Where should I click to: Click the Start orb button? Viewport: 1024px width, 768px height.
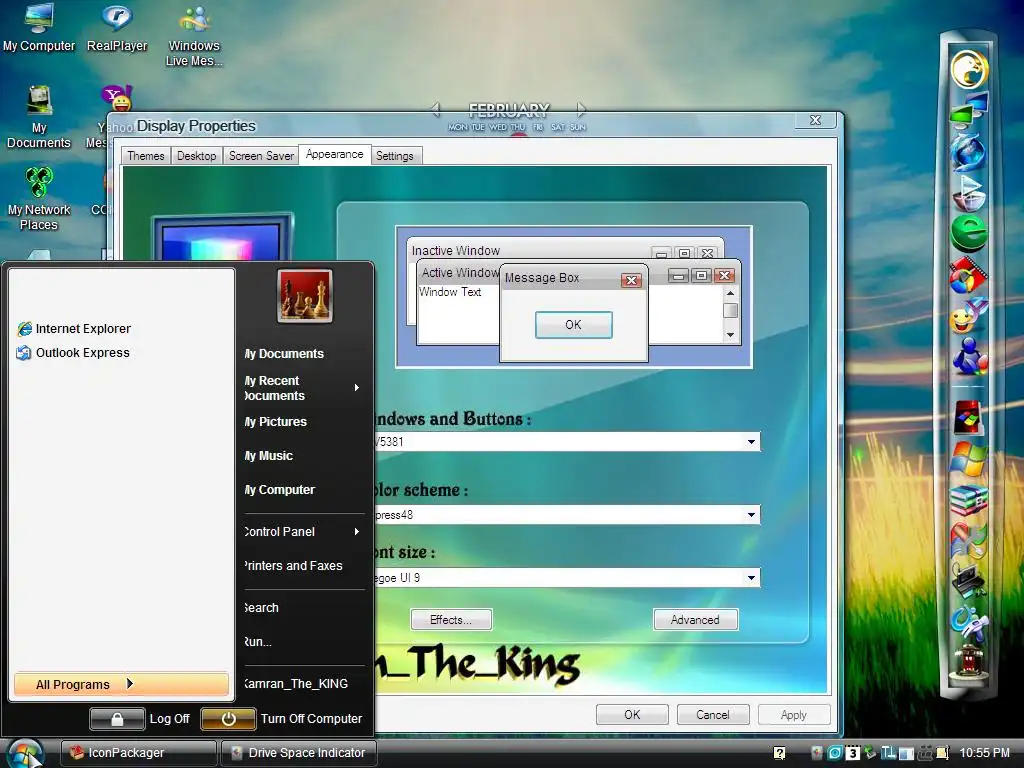[x=26, y=753]
